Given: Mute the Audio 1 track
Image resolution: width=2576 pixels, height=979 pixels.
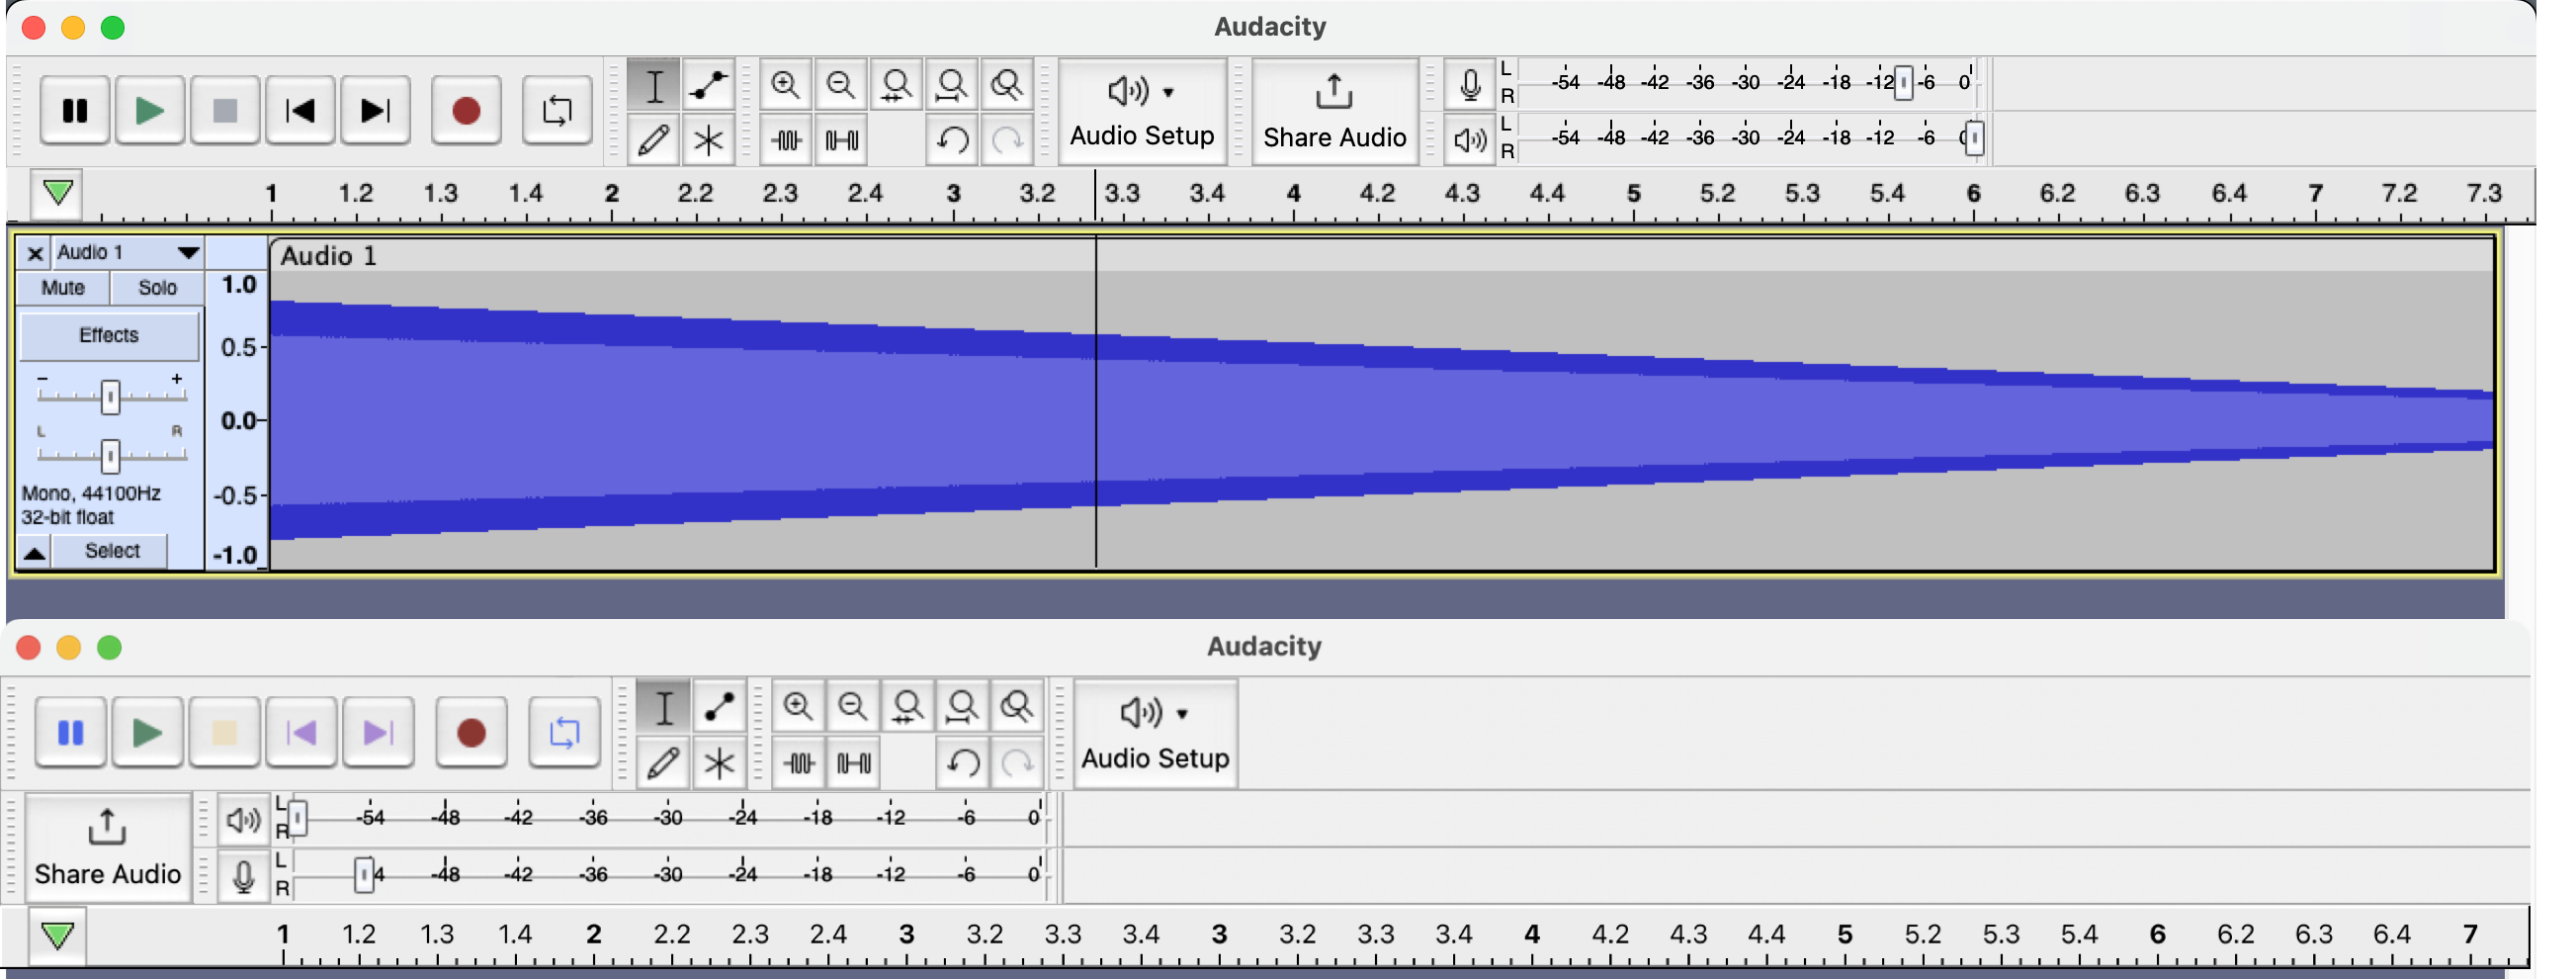Looking at the screenshot, I should (x=61, y=288).
